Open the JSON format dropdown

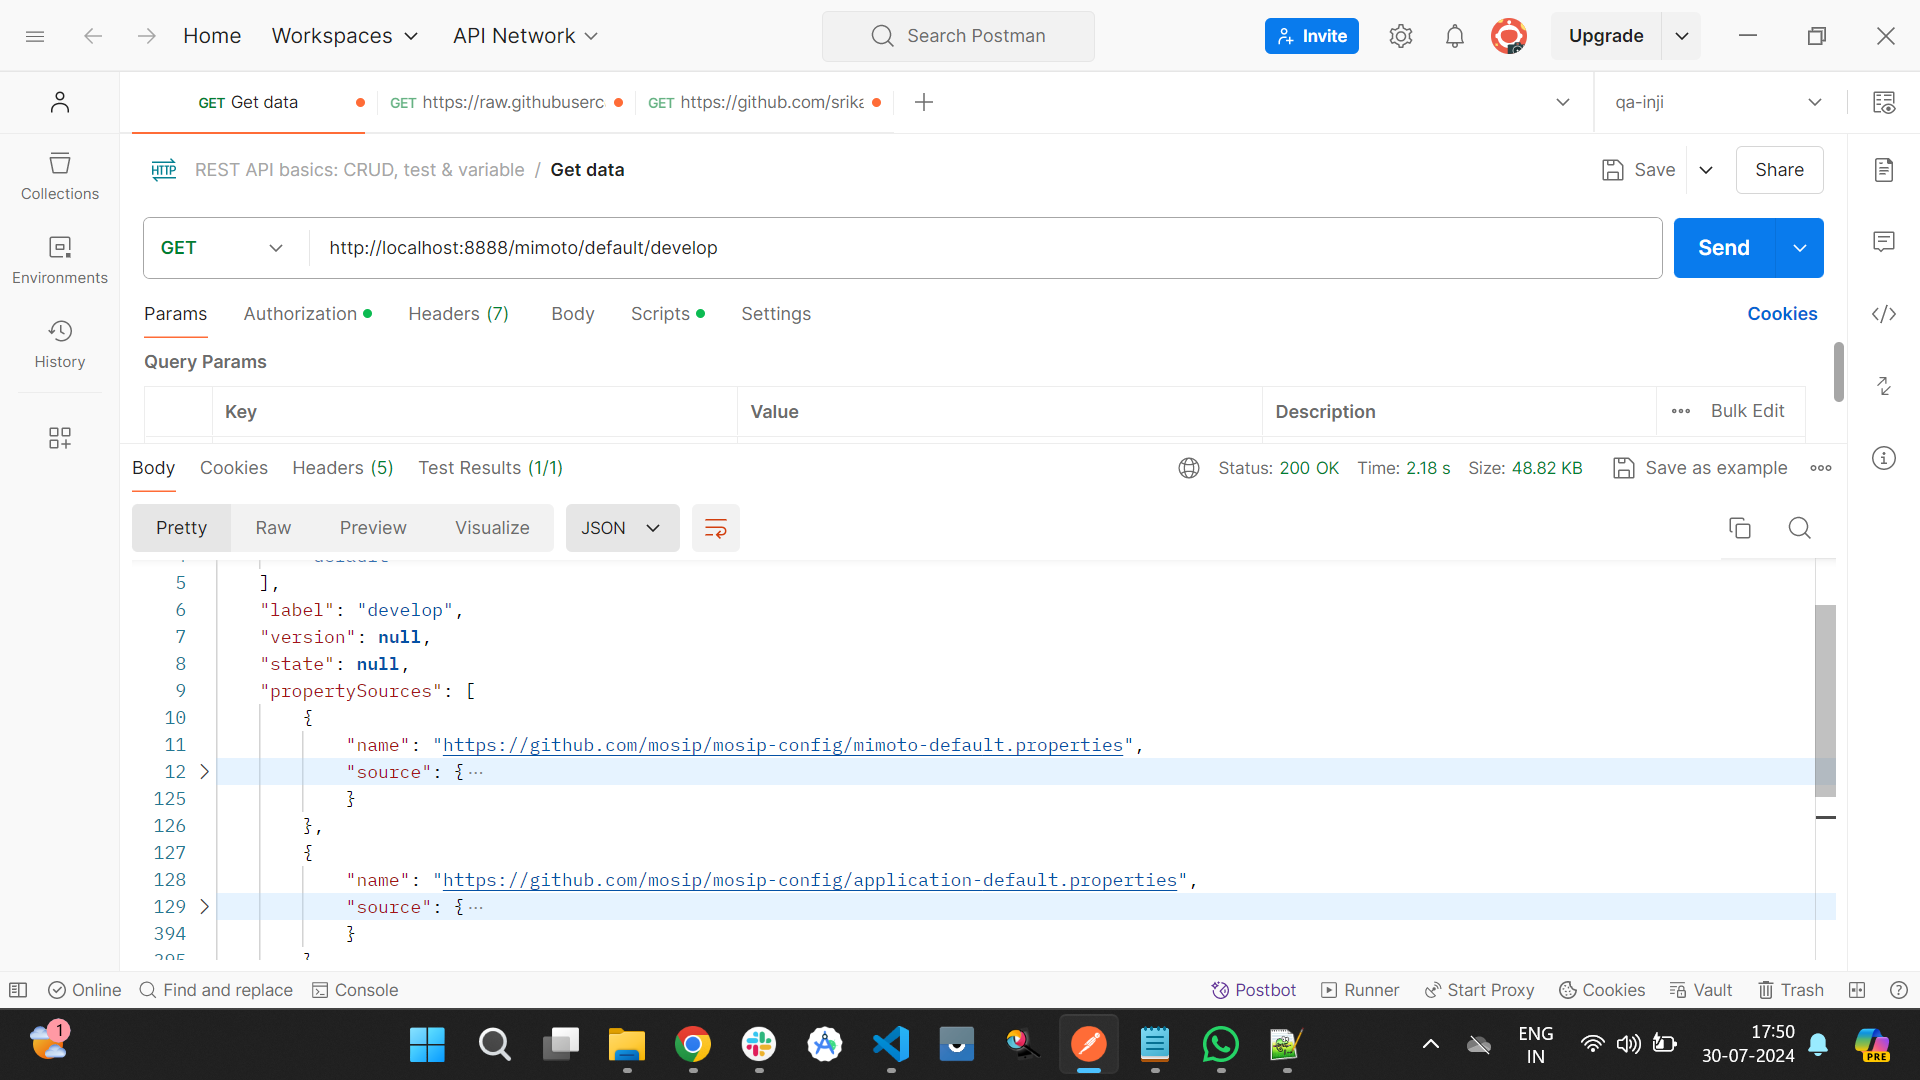pyautogui.click(x=622, y=528)
